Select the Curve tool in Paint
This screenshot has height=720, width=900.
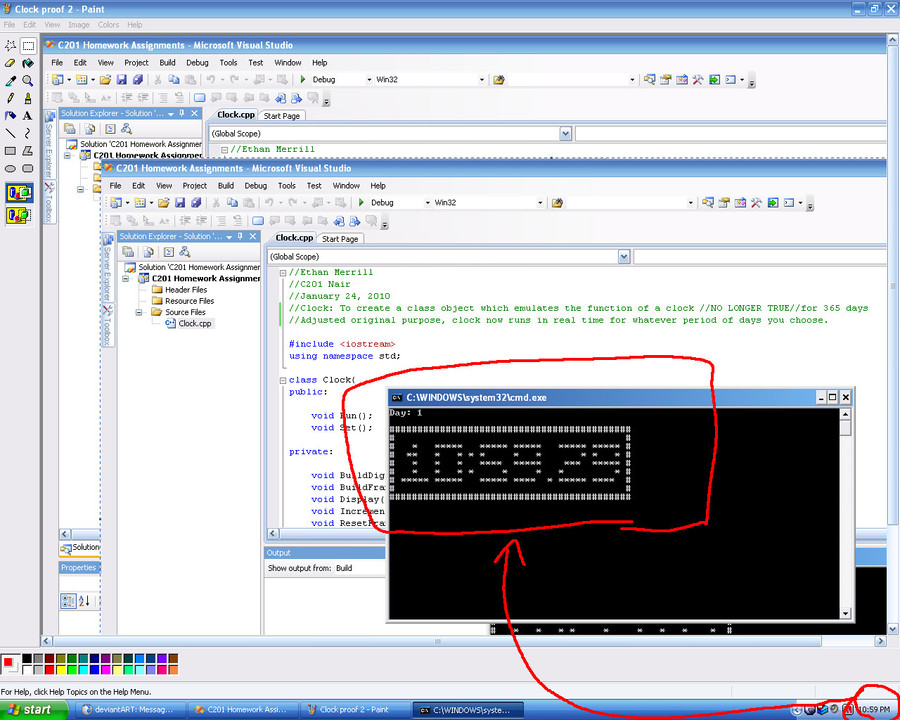coord(28,134)
